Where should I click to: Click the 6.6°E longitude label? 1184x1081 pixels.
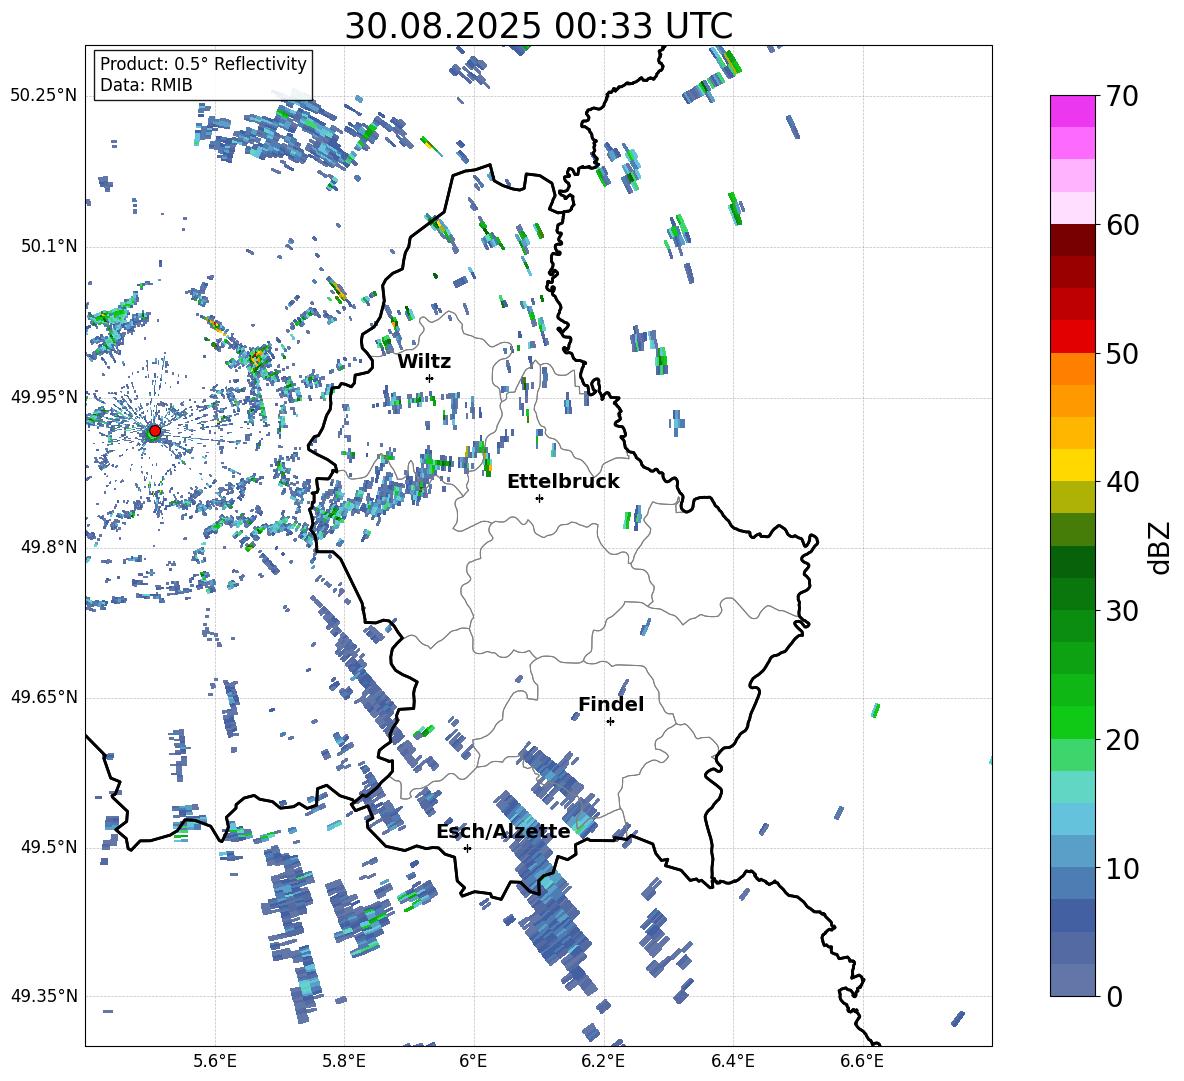[x=862, y=1061]
